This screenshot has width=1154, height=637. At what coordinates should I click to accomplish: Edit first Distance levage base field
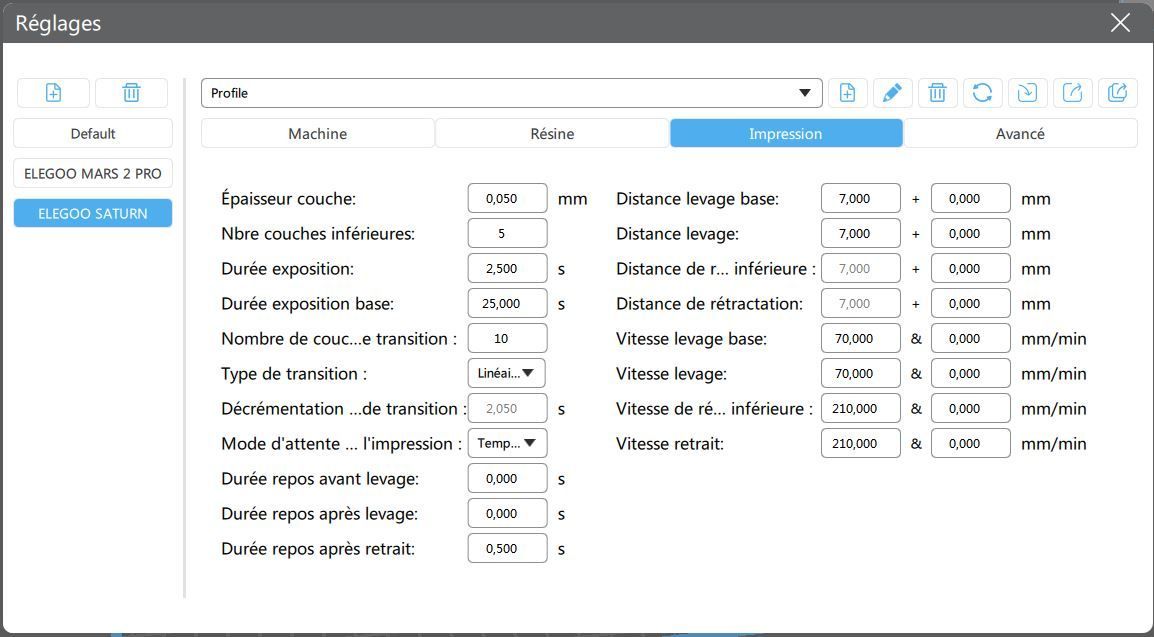[x=860, y=199]
